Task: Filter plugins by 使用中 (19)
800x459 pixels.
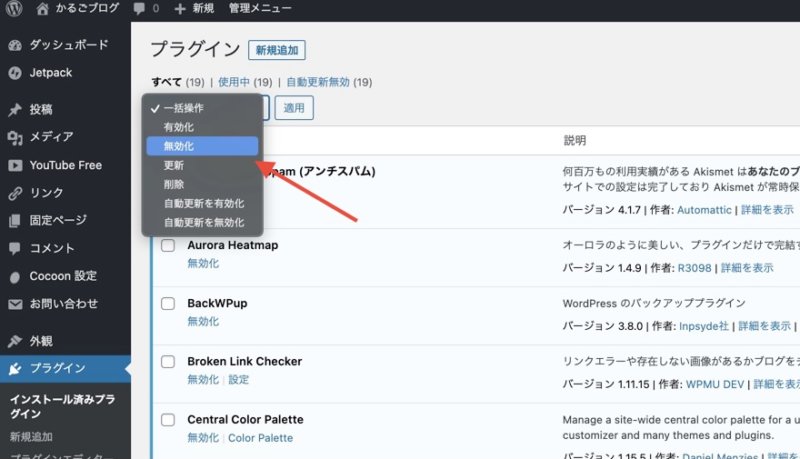Action: [x=245, y=82]
